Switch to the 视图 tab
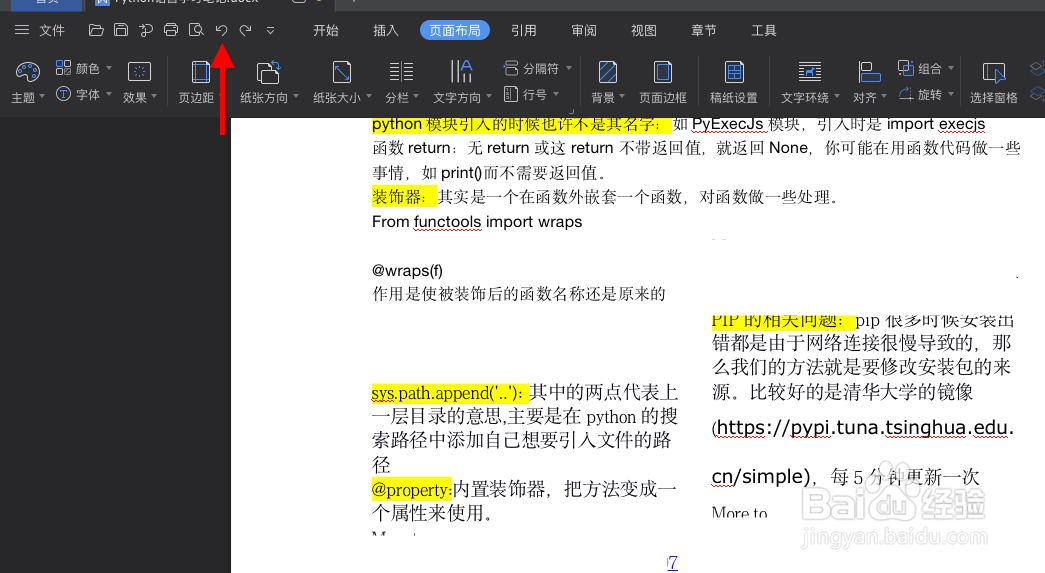The height and width of the screenshot is (573, 1045). [644, 31]
